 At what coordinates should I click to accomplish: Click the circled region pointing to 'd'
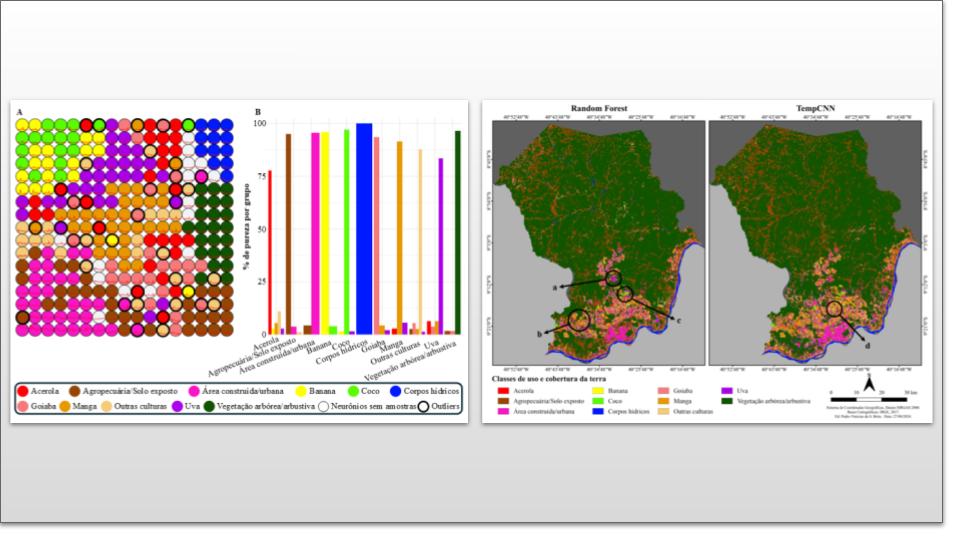[834, 309]
